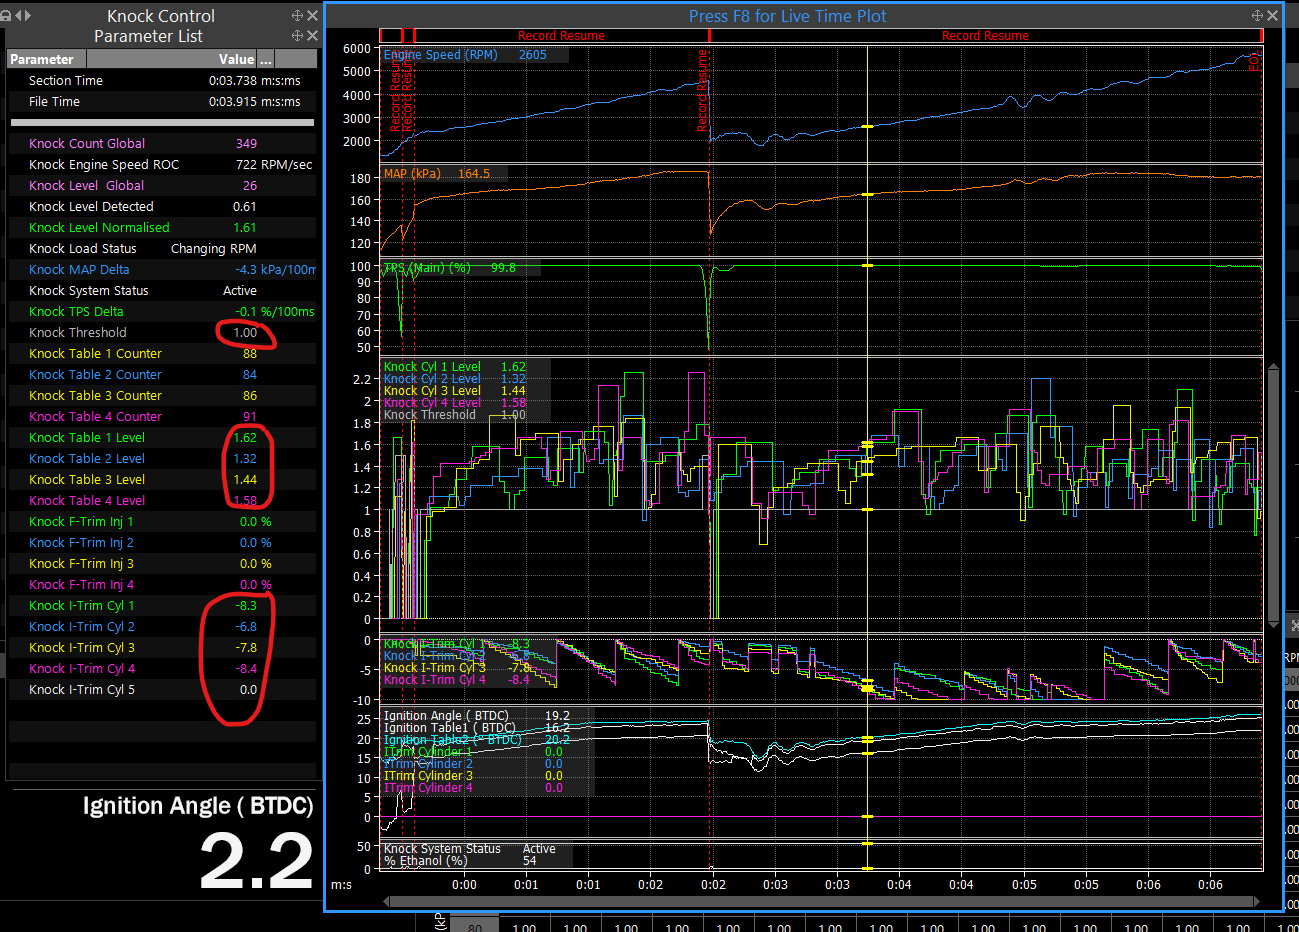Select the Knock Load Status row

click(x=162, y=248)
